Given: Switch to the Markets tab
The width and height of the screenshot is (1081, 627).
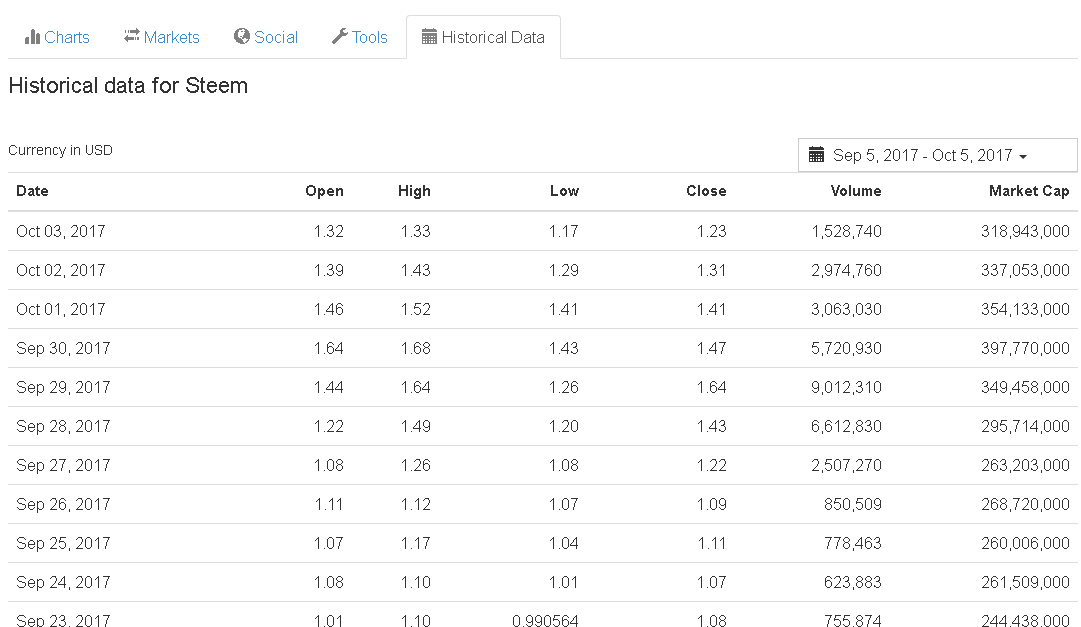Looking at the screenshot, I should click(x=162, y=37).
